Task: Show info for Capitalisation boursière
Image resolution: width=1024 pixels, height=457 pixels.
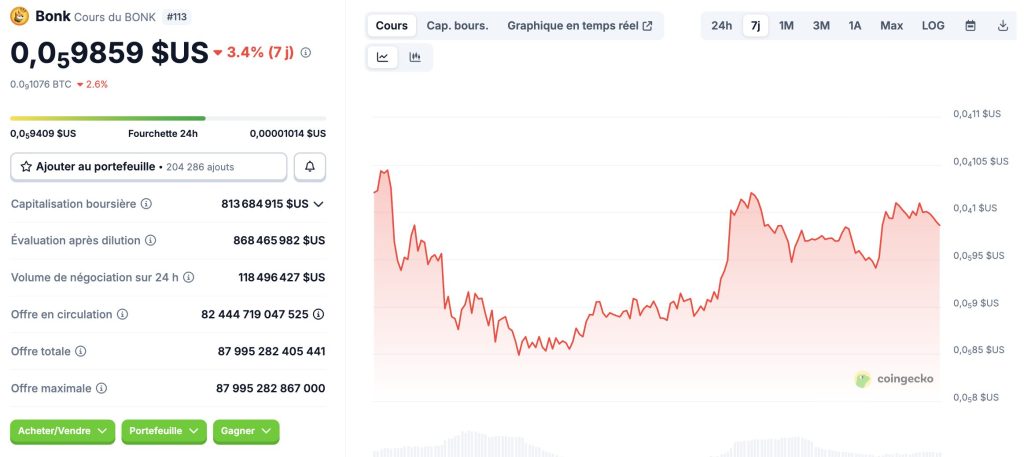Action: click(x=147, y=204)
